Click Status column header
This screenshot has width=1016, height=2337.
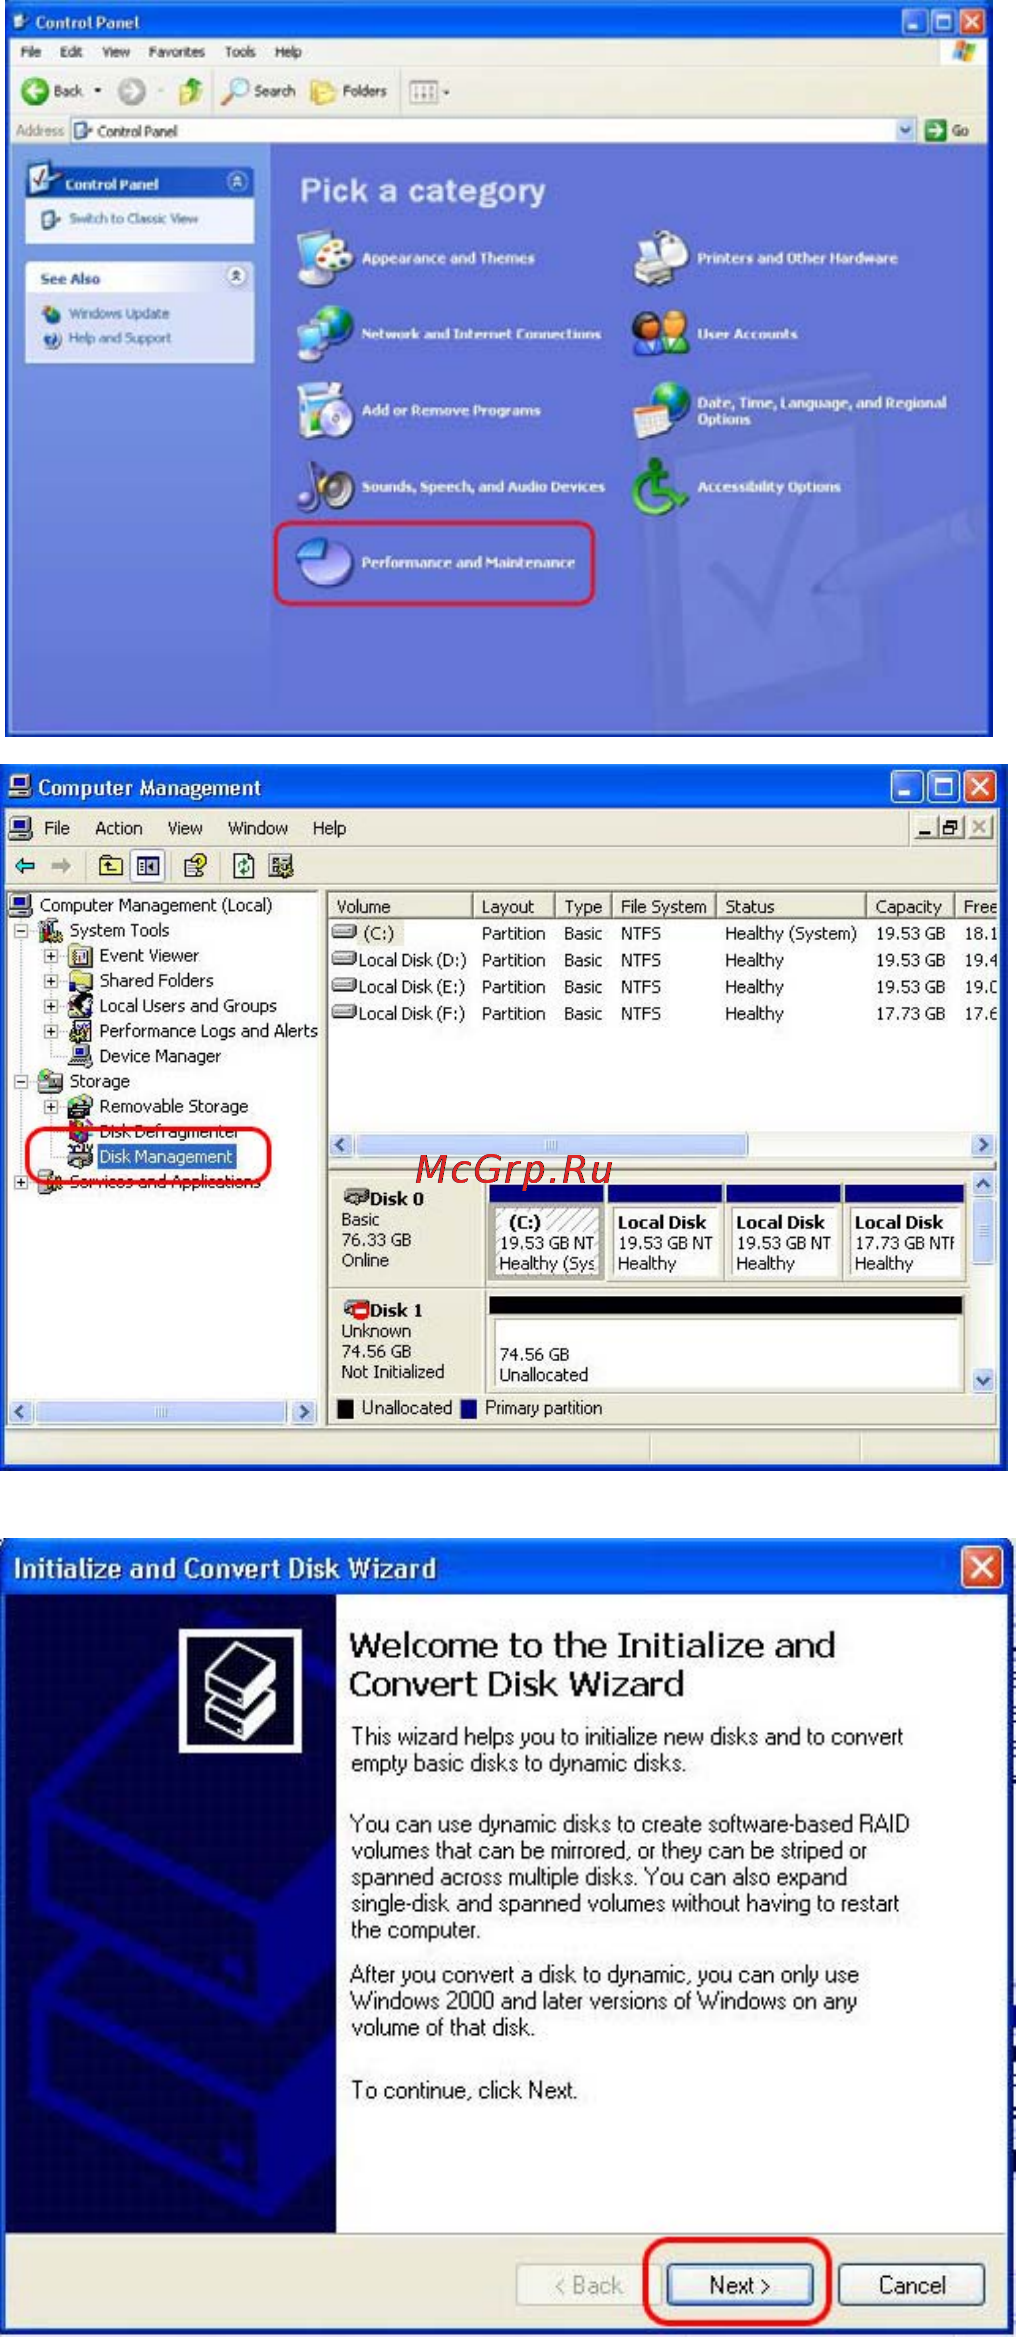790,906
